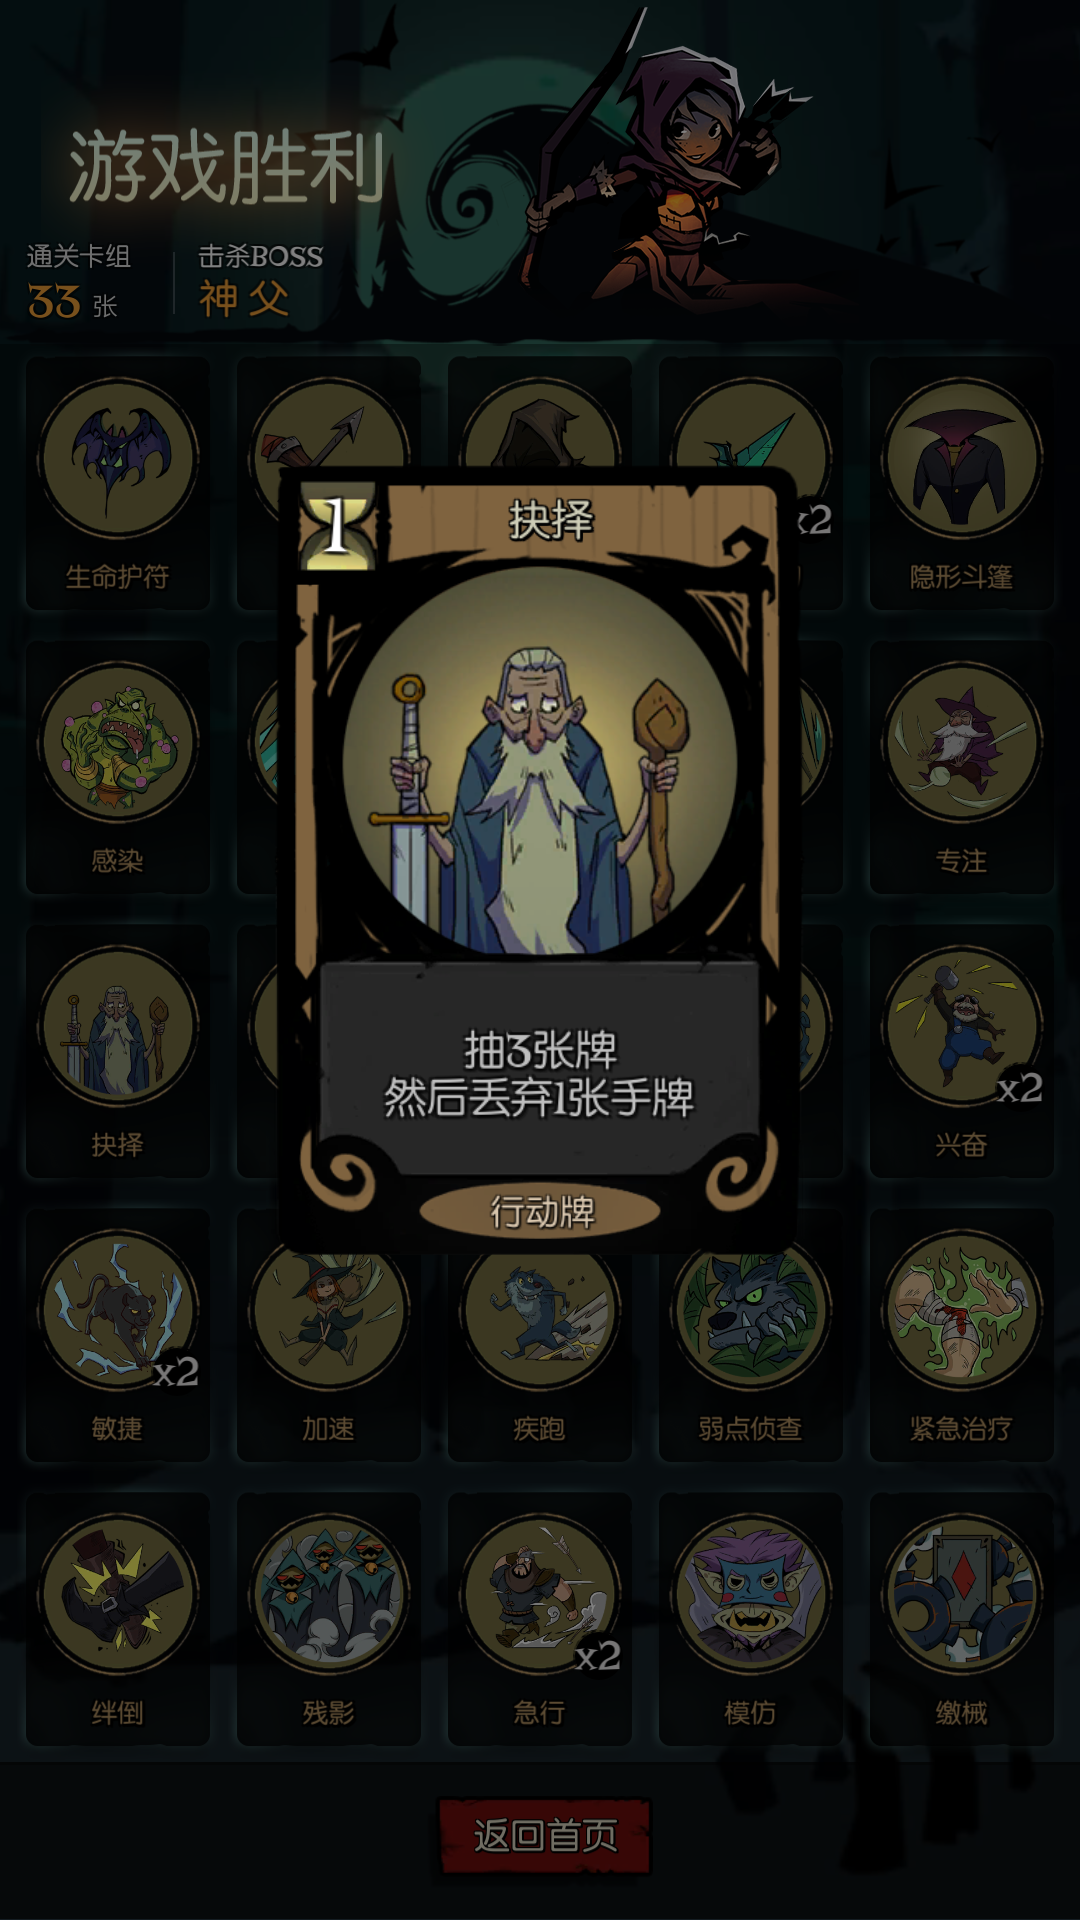Screen dimensions: 1080x1920
Task: Tap the 返回首页 red button
Action: click(545, 1836)
